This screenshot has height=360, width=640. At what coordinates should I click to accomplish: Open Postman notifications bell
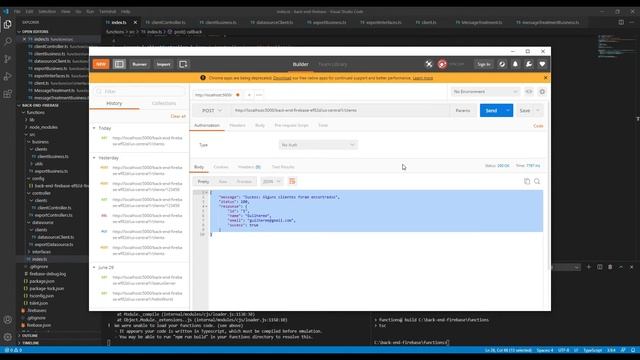click(x=515, y=64)
